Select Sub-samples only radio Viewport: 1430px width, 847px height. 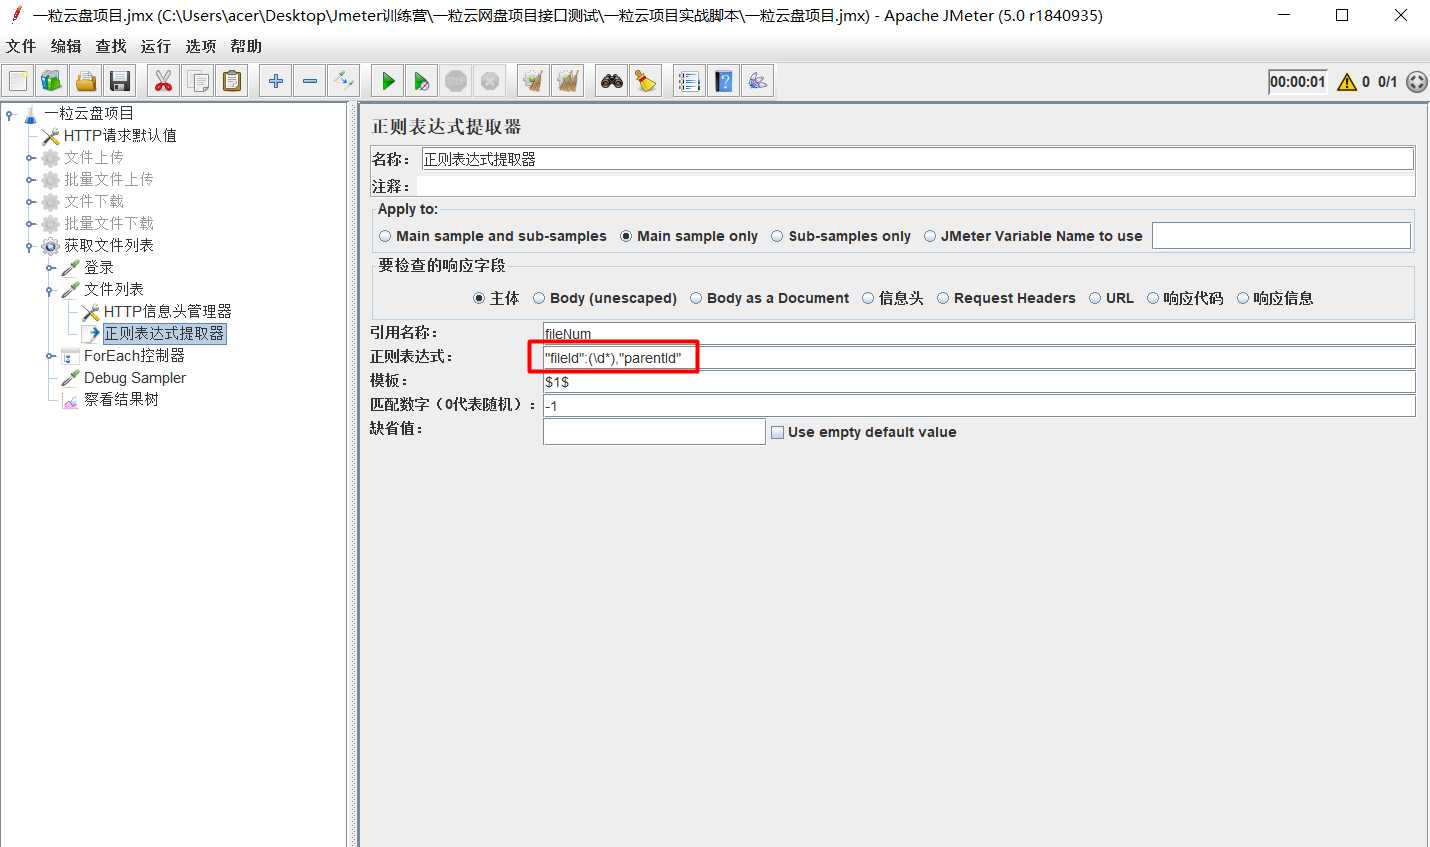pyautogui.click(x=777, y=237)
